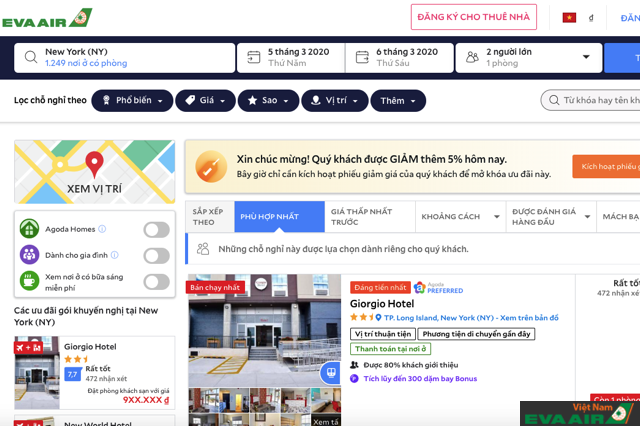Expand the Khoảng cách sort dropdown
This screenshot has width=640, height=426.
point(497,217)
